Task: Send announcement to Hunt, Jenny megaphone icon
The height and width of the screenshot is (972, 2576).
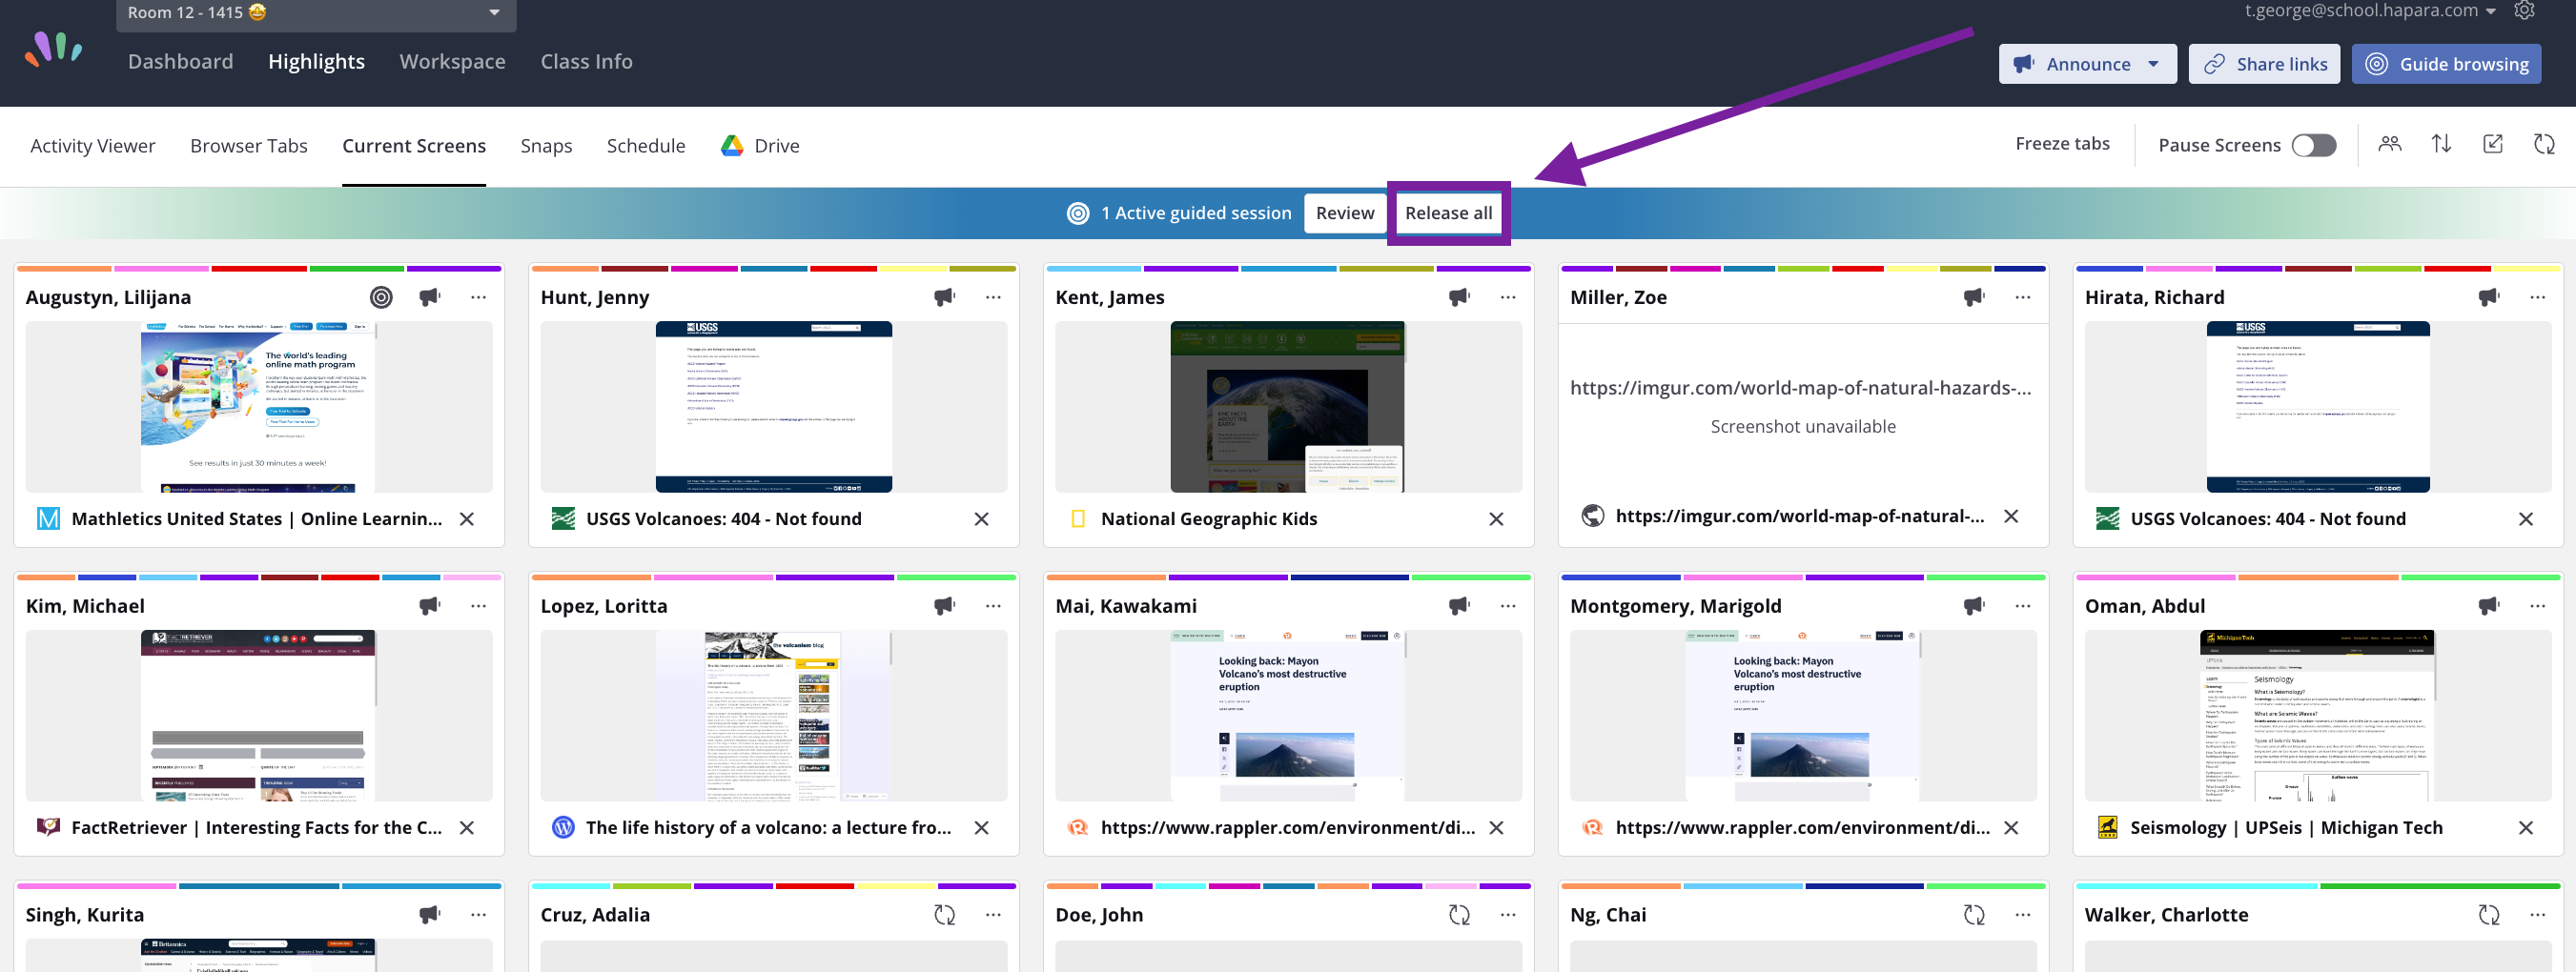Action: pyautogui.click(x=944, y=297)
